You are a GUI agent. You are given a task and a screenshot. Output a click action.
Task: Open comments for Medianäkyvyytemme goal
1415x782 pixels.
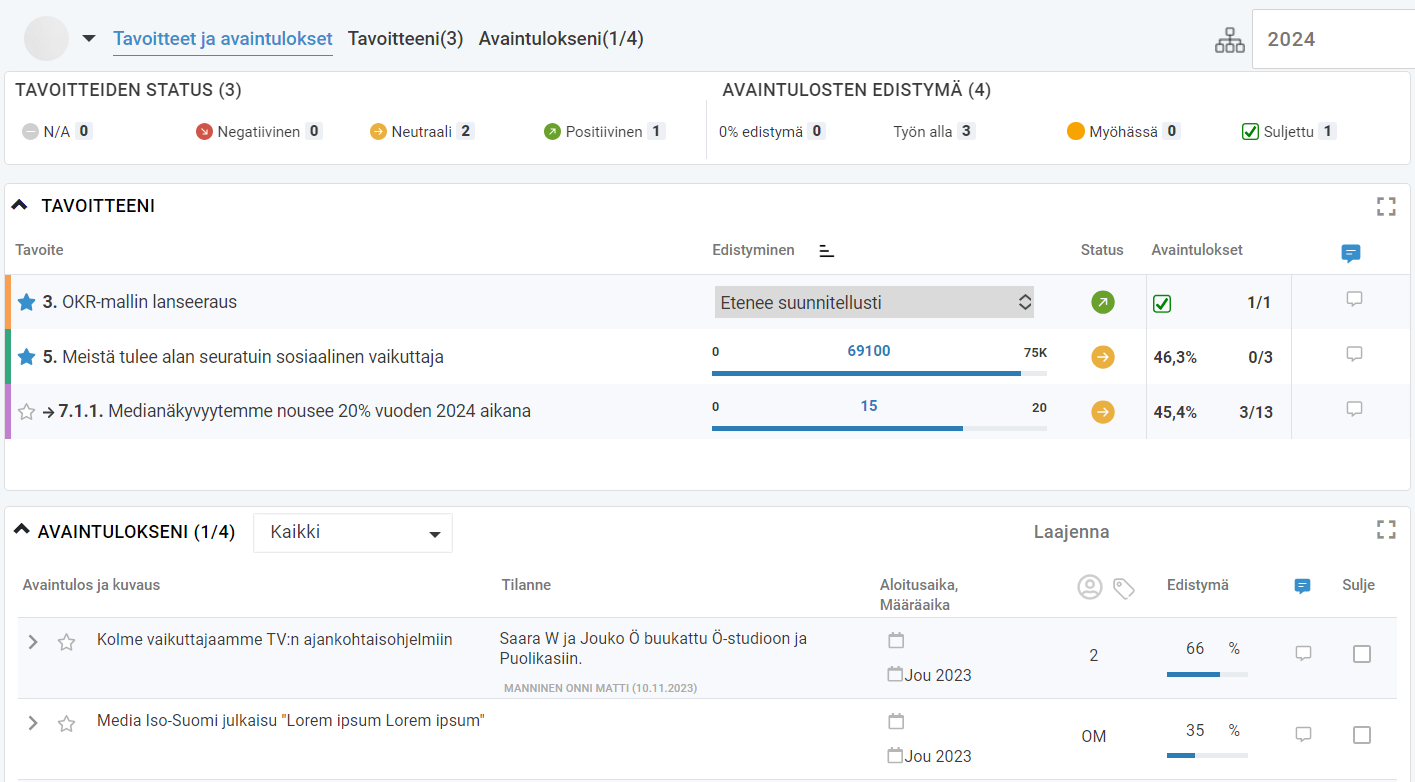1354,409
